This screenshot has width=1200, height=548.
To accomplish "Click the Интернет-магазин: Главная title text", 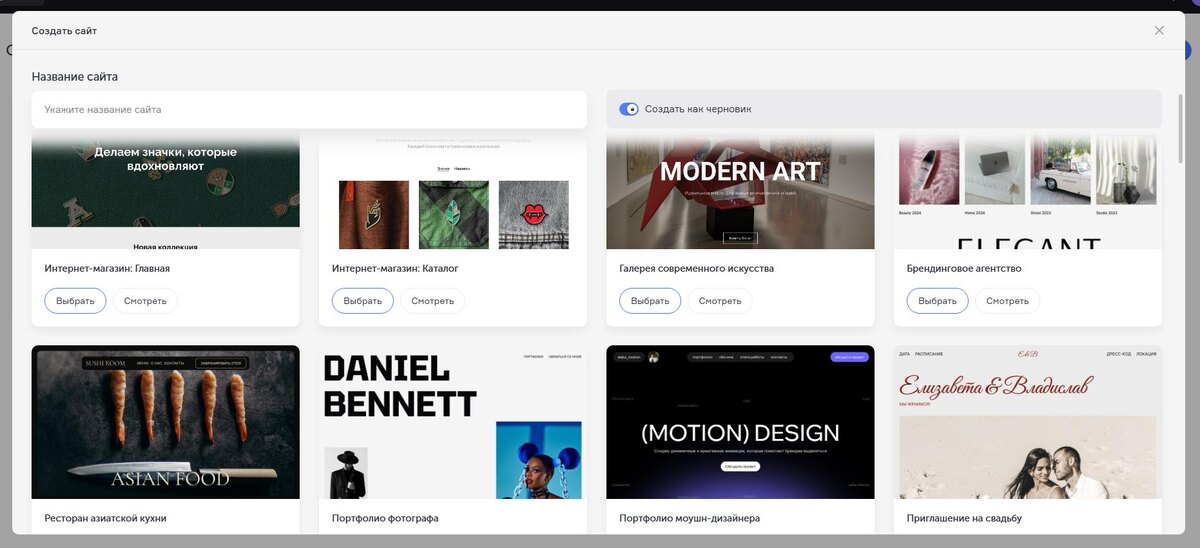I will click(x=107, y=268).
